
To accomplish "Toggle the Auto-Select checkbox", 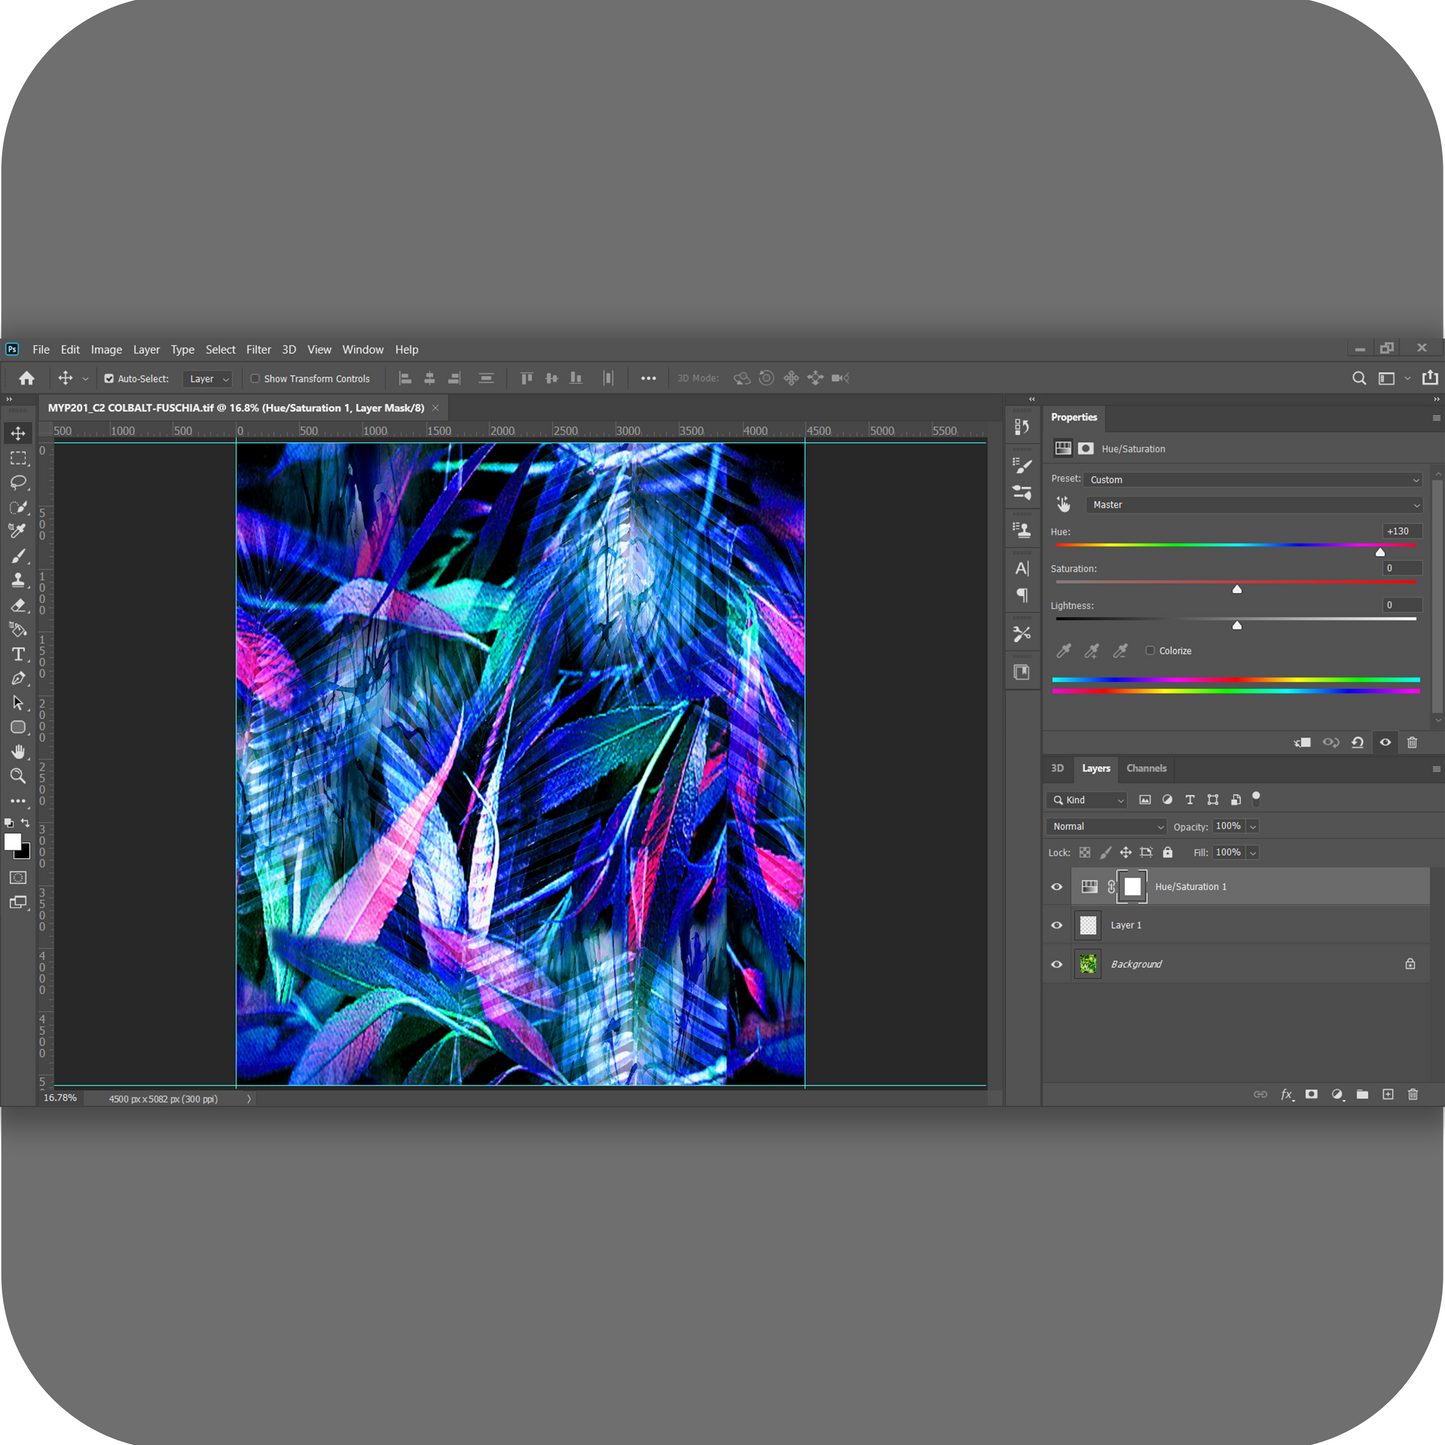I will [x=109, y=379].
